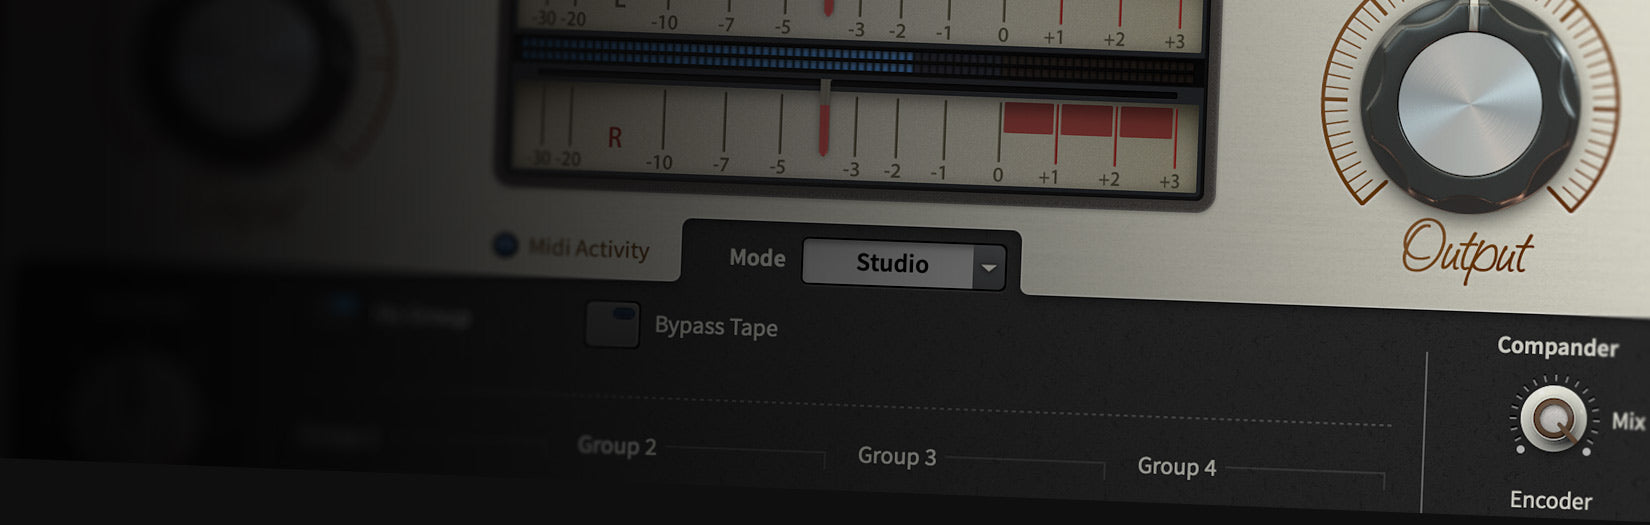Click the blue LED level strip

click(716, 55)
